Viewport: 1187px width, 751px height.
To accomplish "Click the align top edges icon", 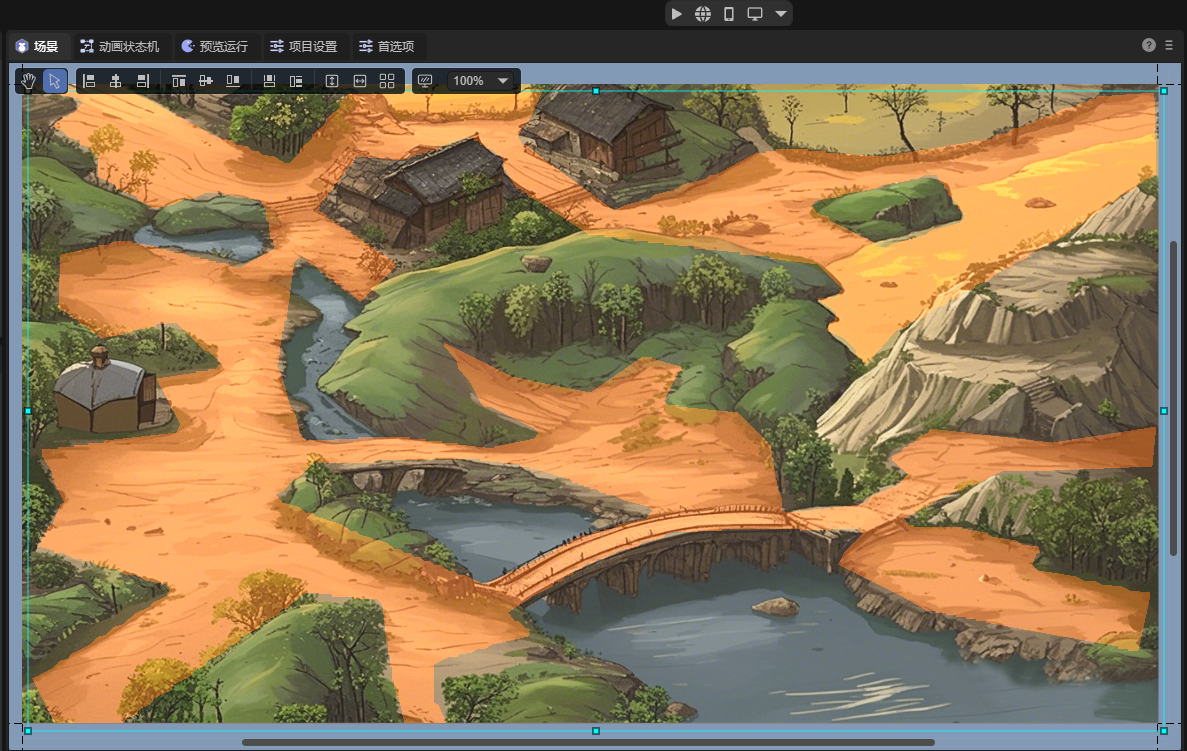I will pos(179,81).
